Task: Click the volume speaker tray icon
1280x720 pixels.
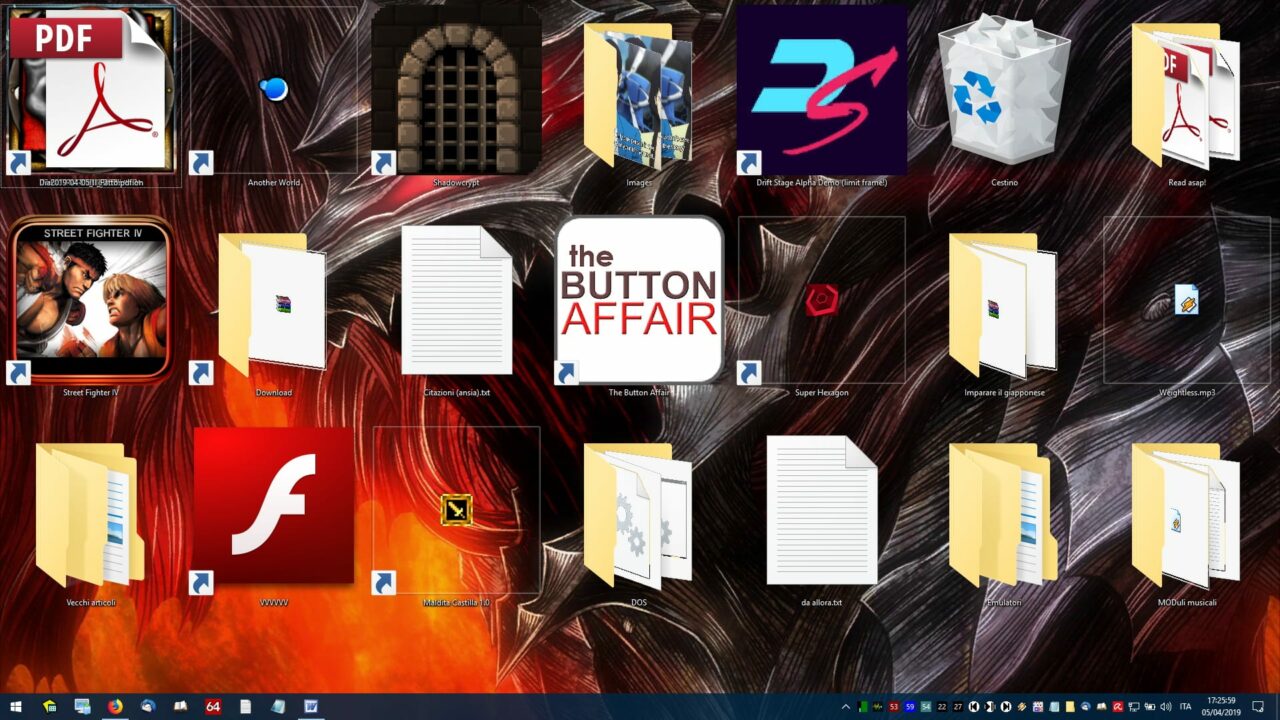Action: click(1166, 707)
